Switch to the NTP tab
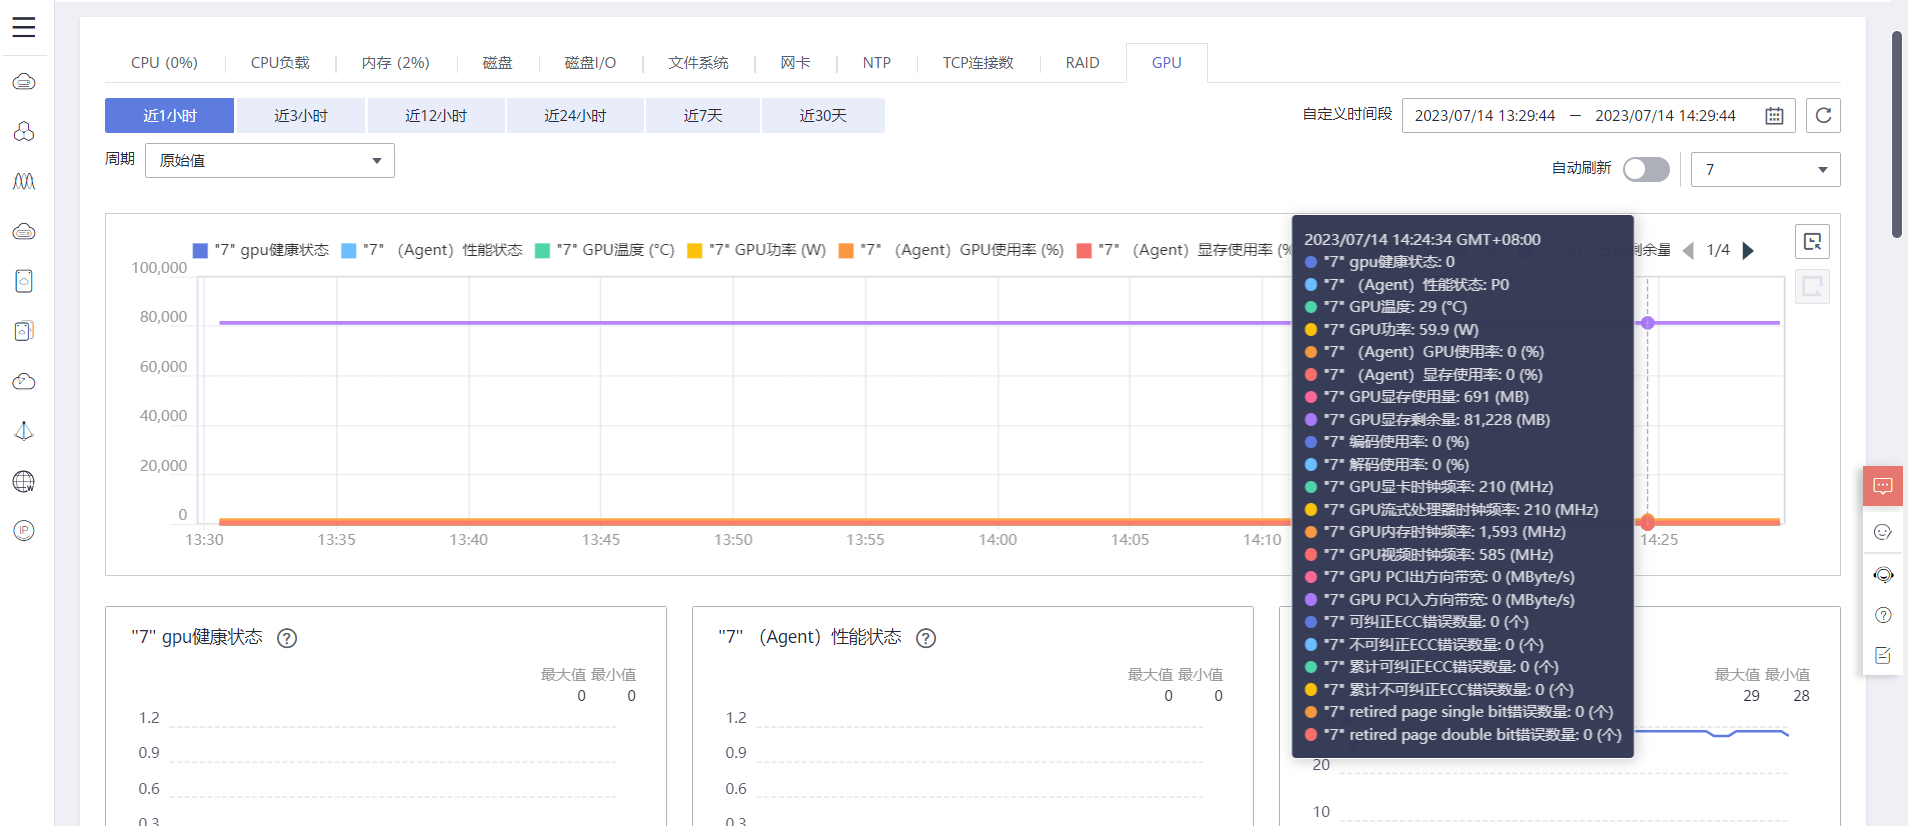This screenshot has width=1908, height=826. click(877, 62)
